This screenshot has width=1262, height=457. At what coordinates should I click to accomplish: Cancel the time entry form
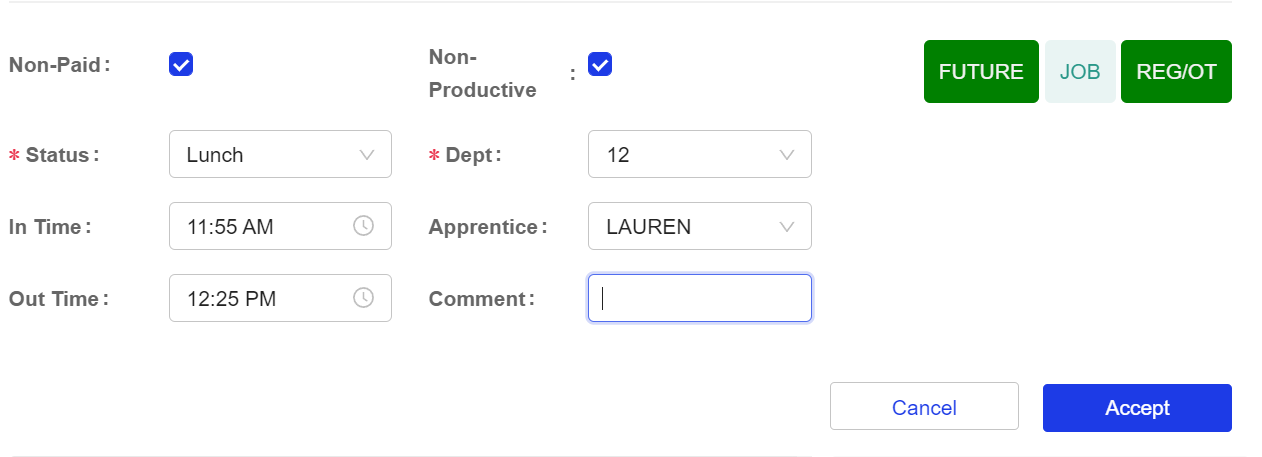coord(924,407)
